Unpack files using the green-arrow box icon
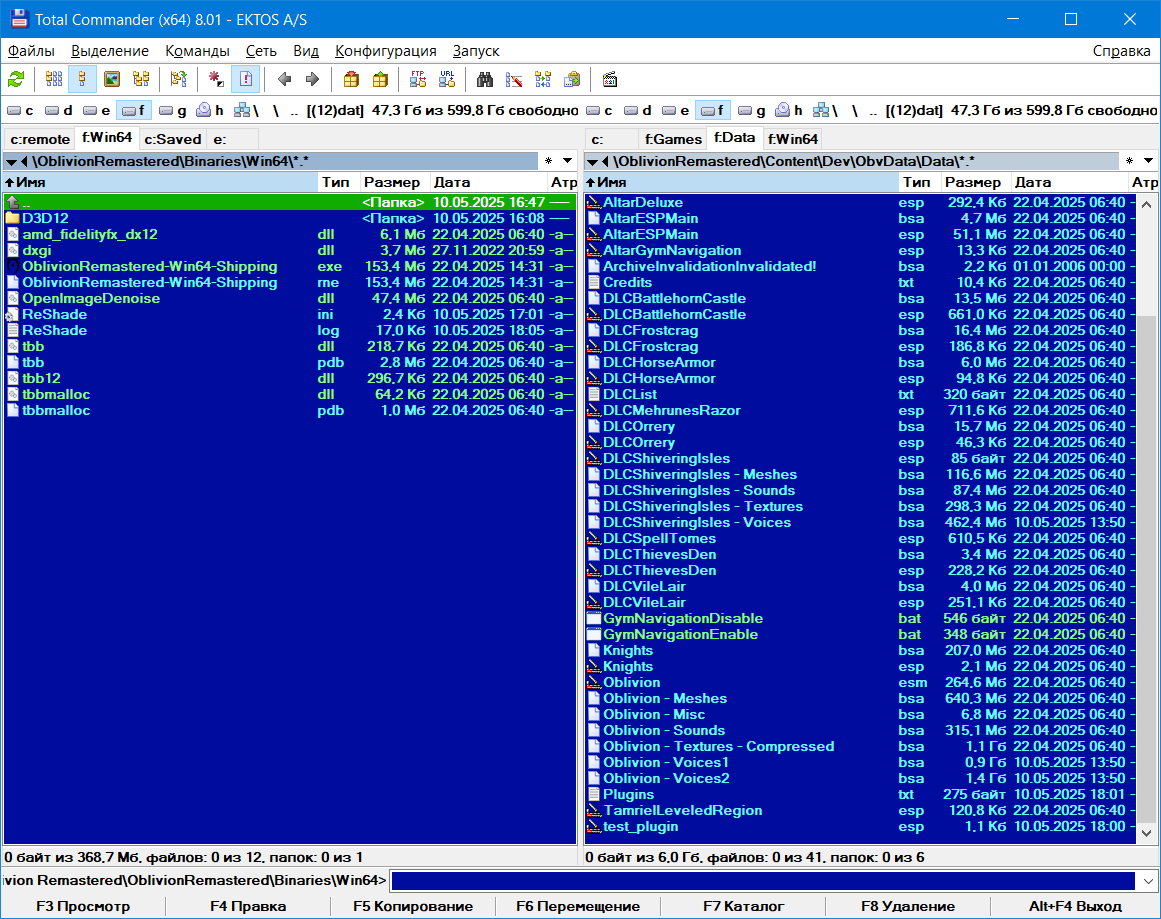The height and width of the screenshot is (919, 1161). [x=380, y=79]
